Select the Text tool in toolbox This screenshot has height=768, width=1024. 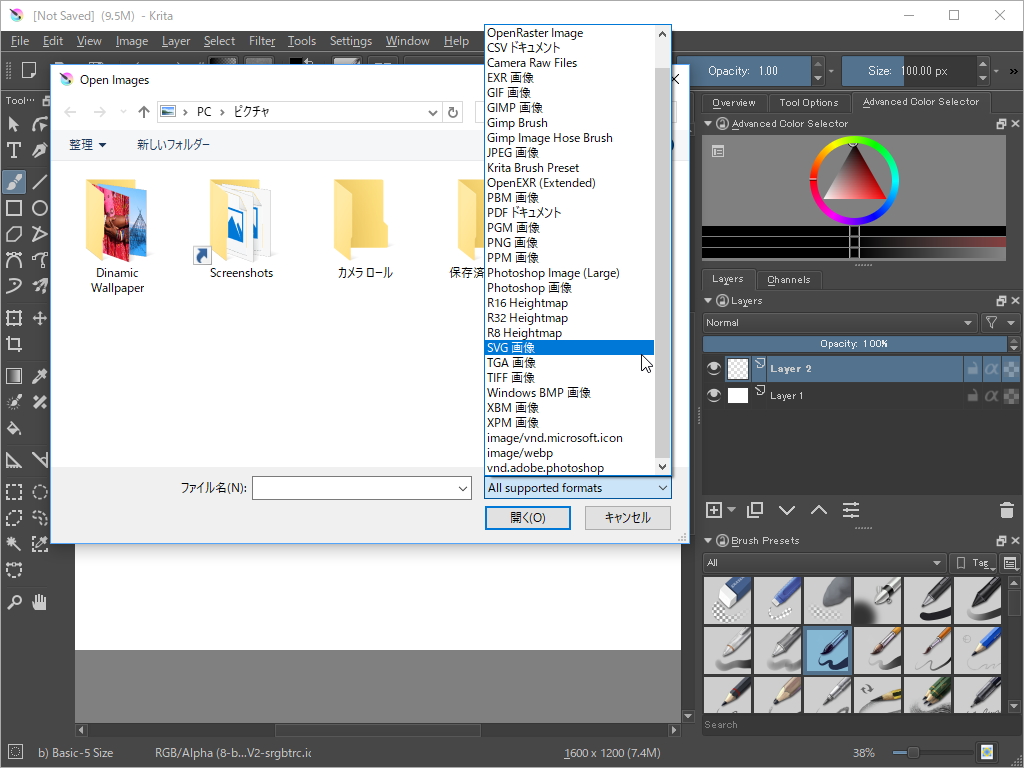pos(14,150)
